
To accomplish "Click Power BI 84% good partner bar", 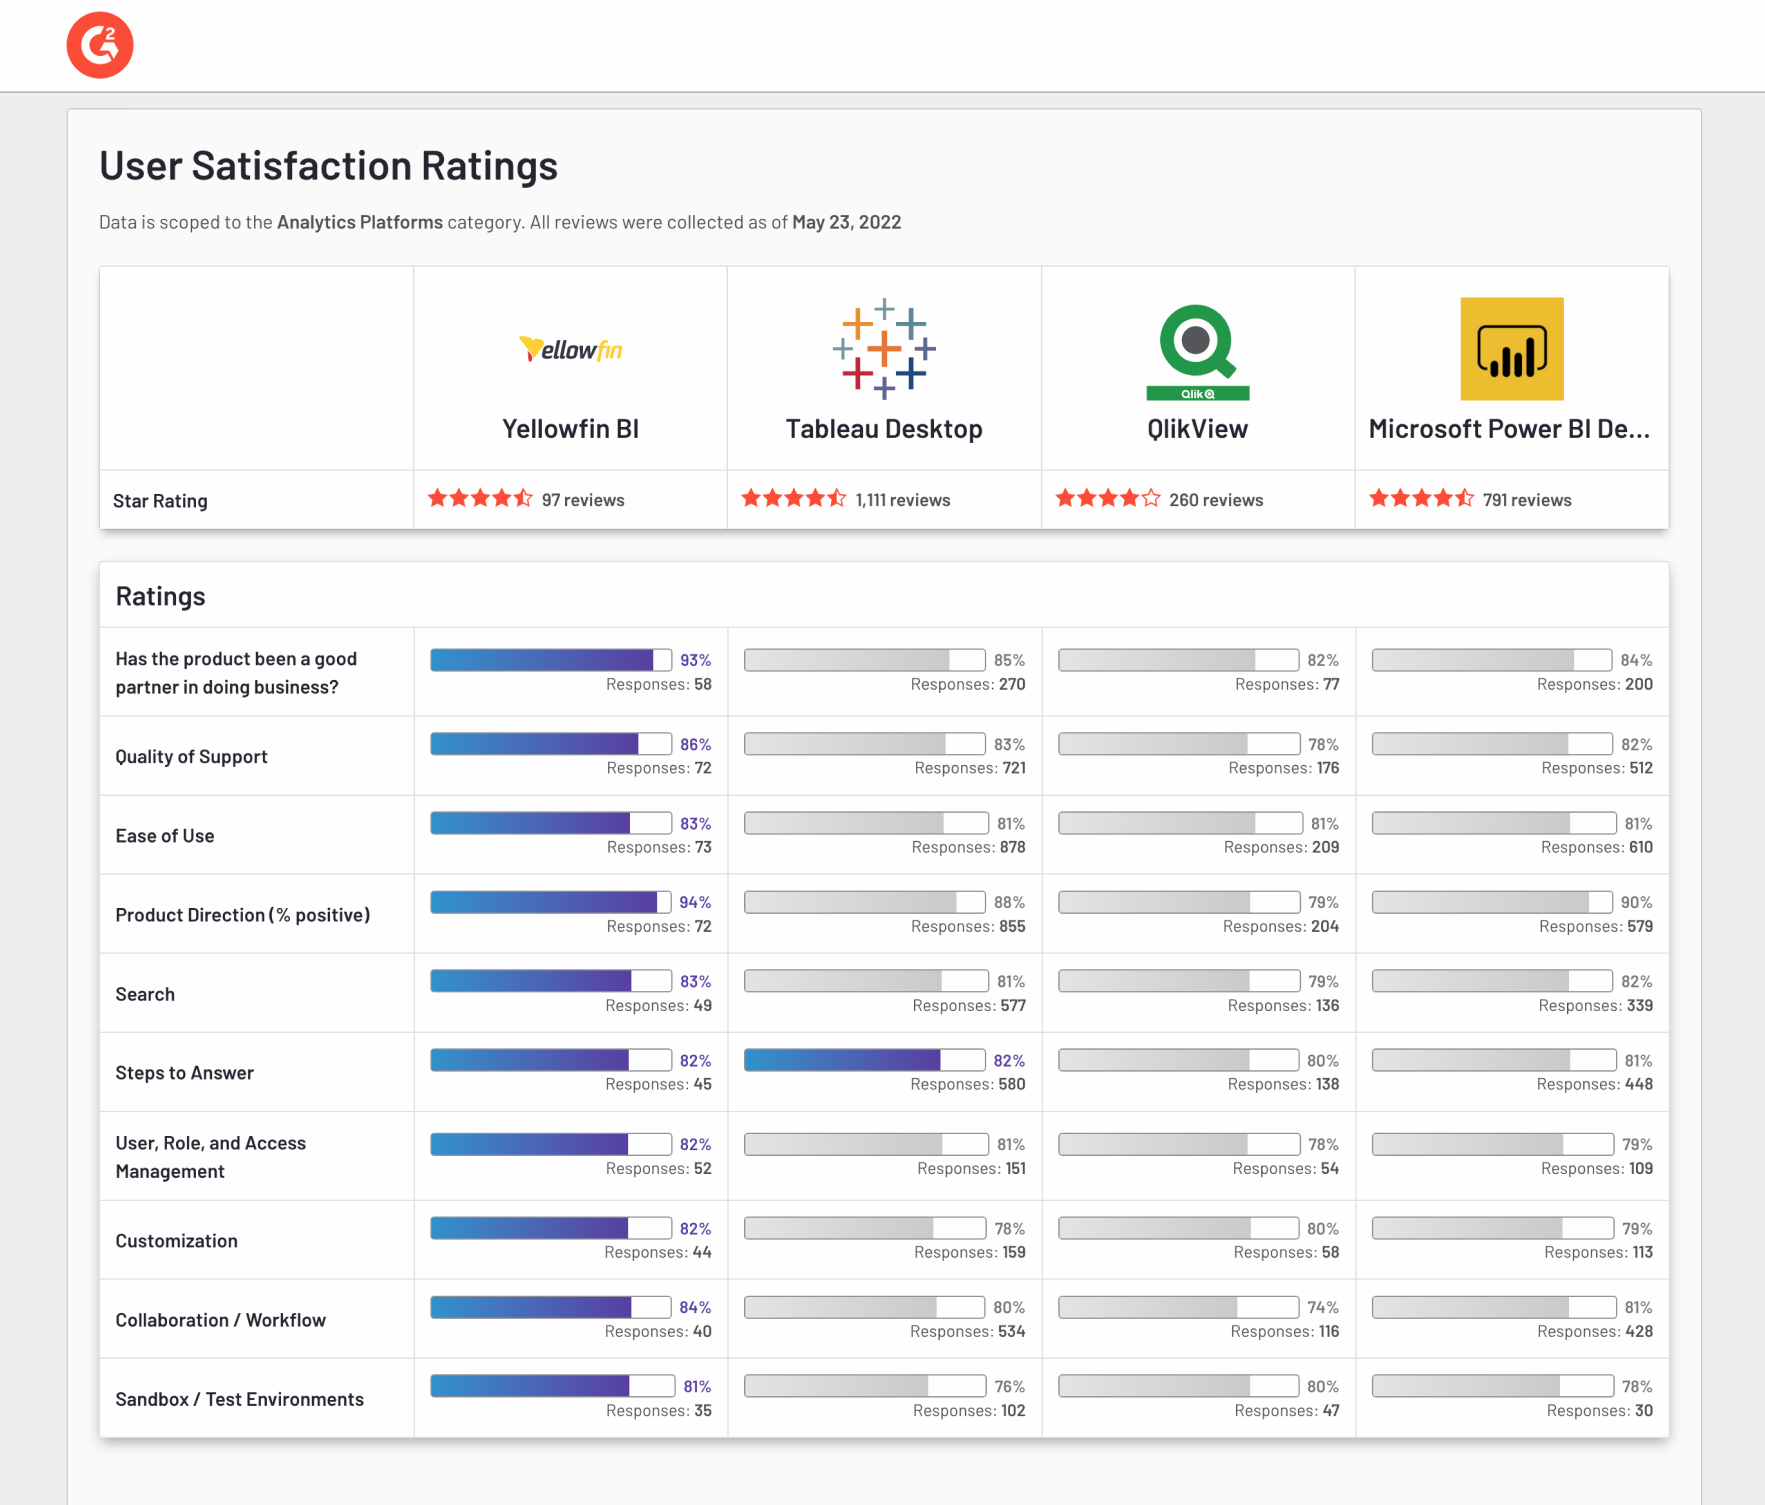I will (1492, 660).
